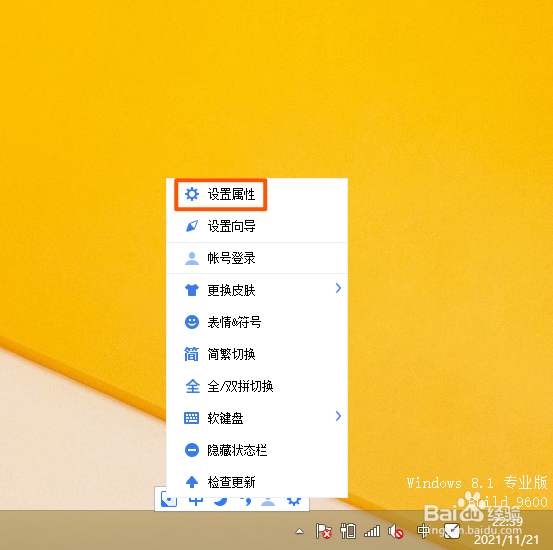Screen dimensions: 553x550
Task: Click the smiley icon for 表情&符号
Action: pos(192,322)
